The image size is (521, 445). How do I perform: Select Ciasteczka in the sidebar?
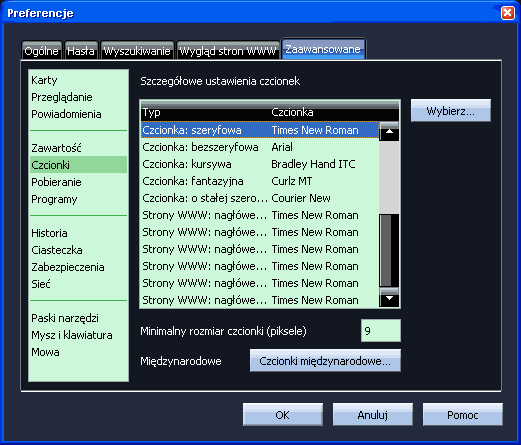tap(78, 250)
